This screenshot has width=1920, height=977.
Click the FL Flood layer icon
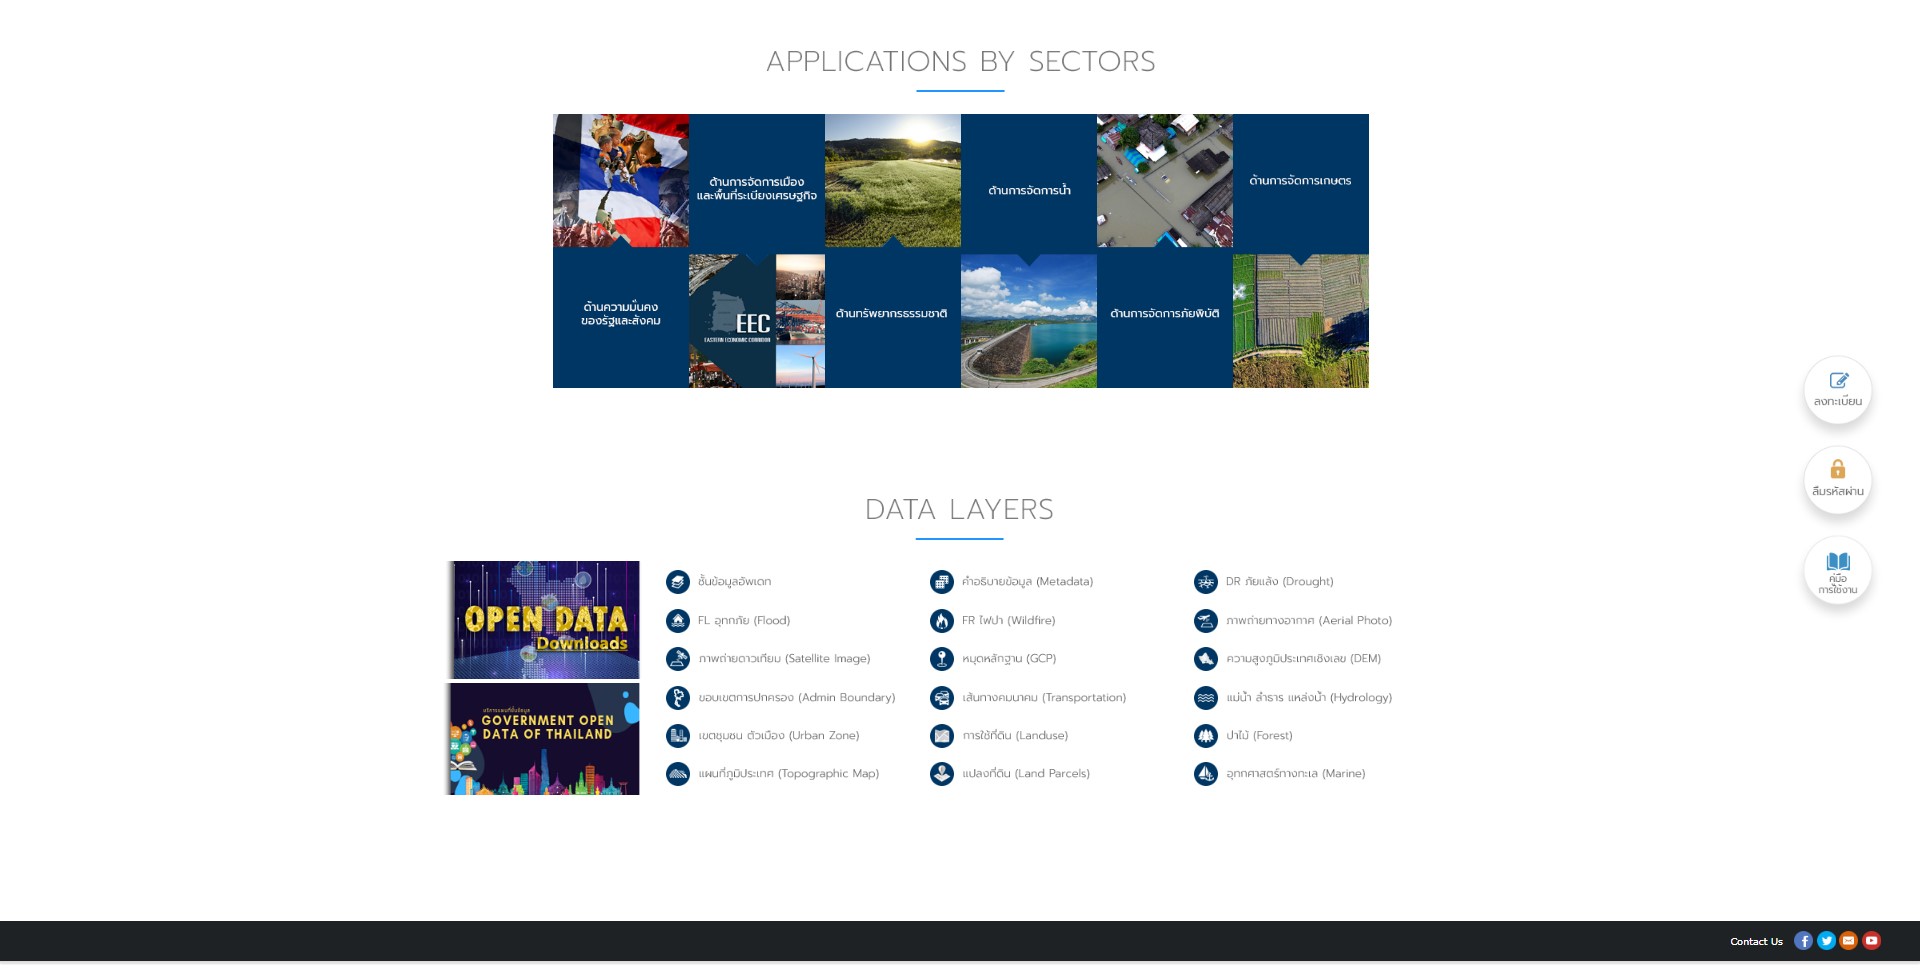click(x=678, y=621)
